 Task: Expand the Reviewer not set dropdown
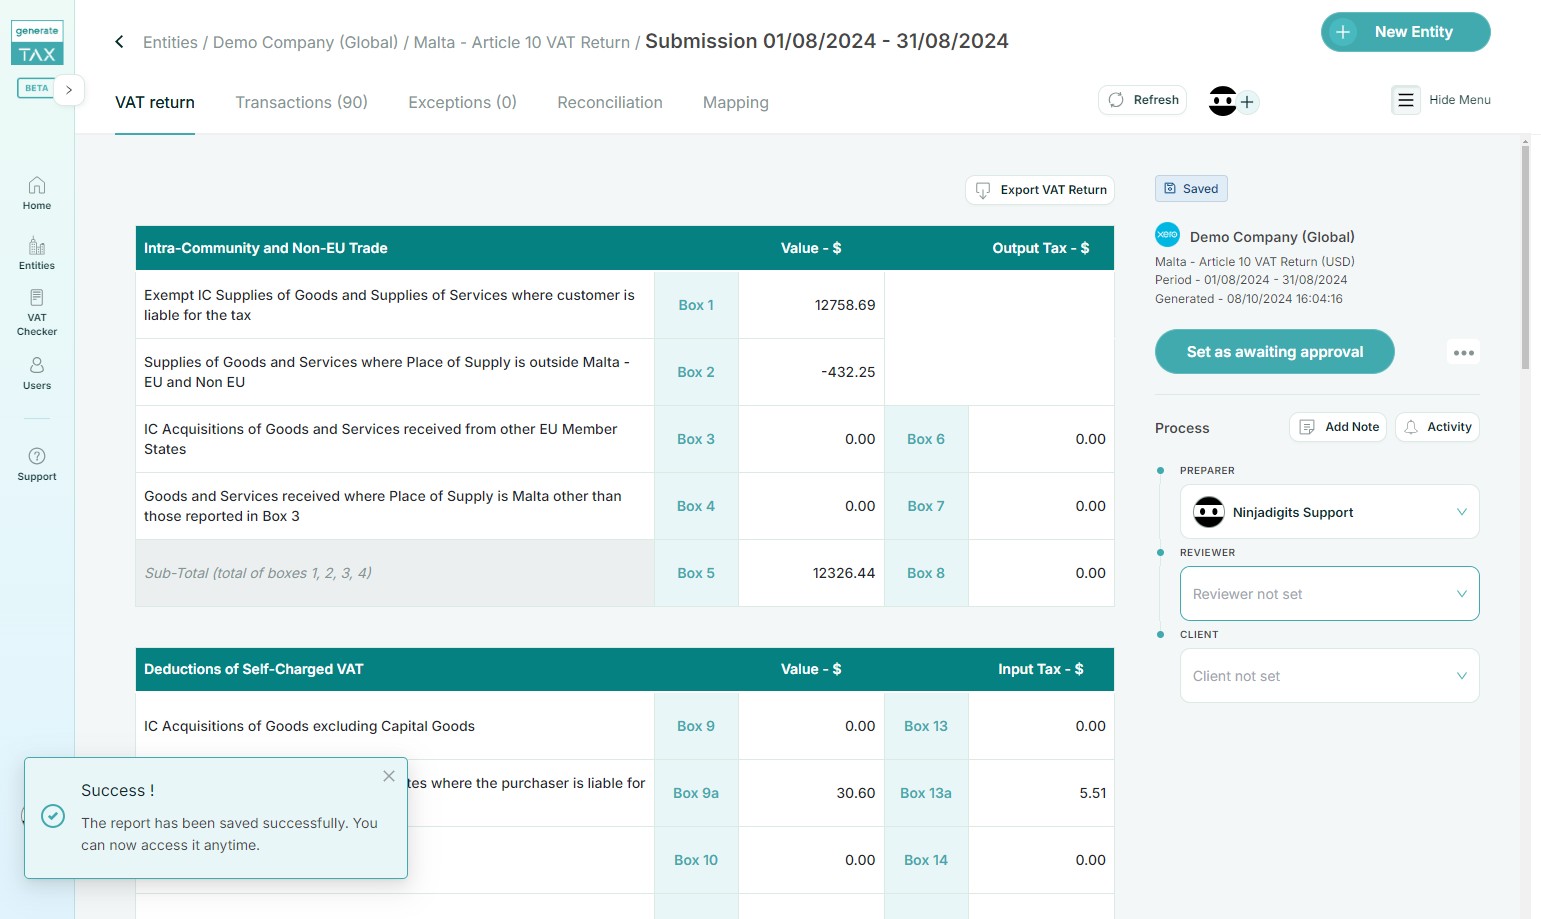1328,594
